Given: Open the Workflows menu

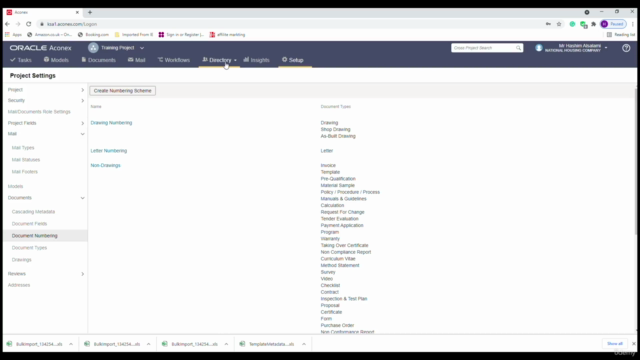Looking at the screenshot, I should pos(174,60).
